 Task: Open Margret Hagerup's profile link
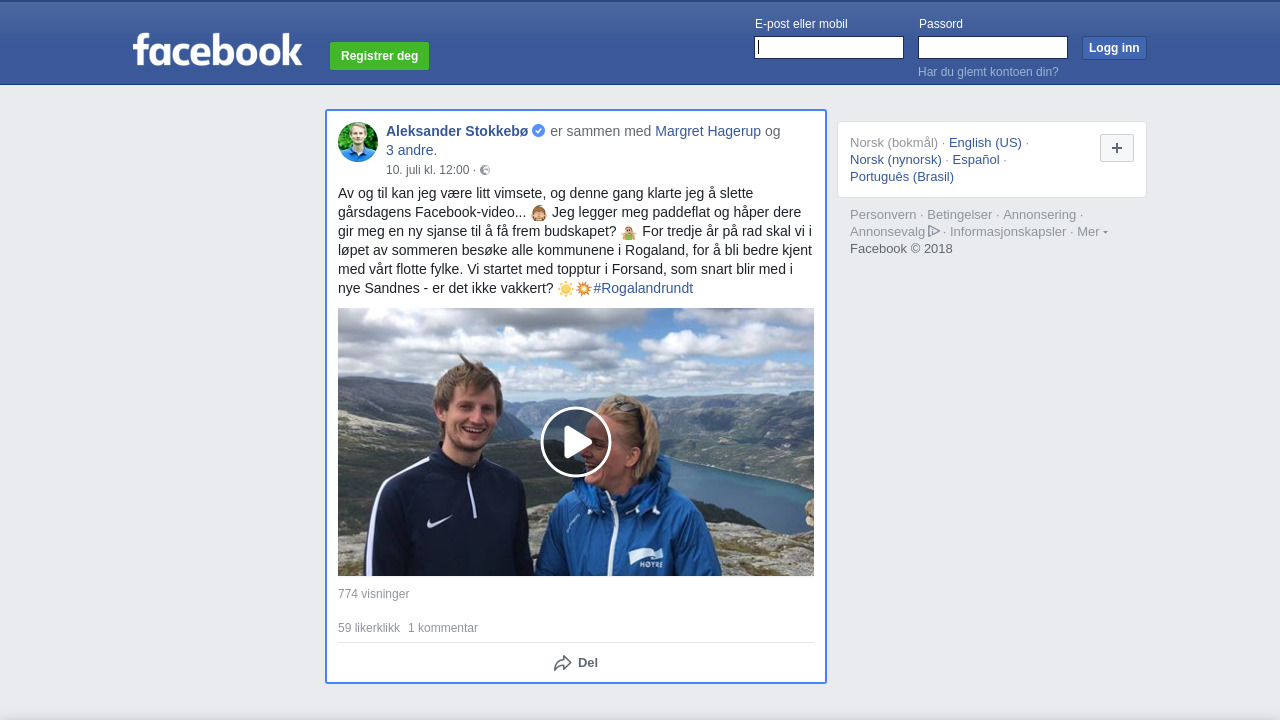(708, 131)
